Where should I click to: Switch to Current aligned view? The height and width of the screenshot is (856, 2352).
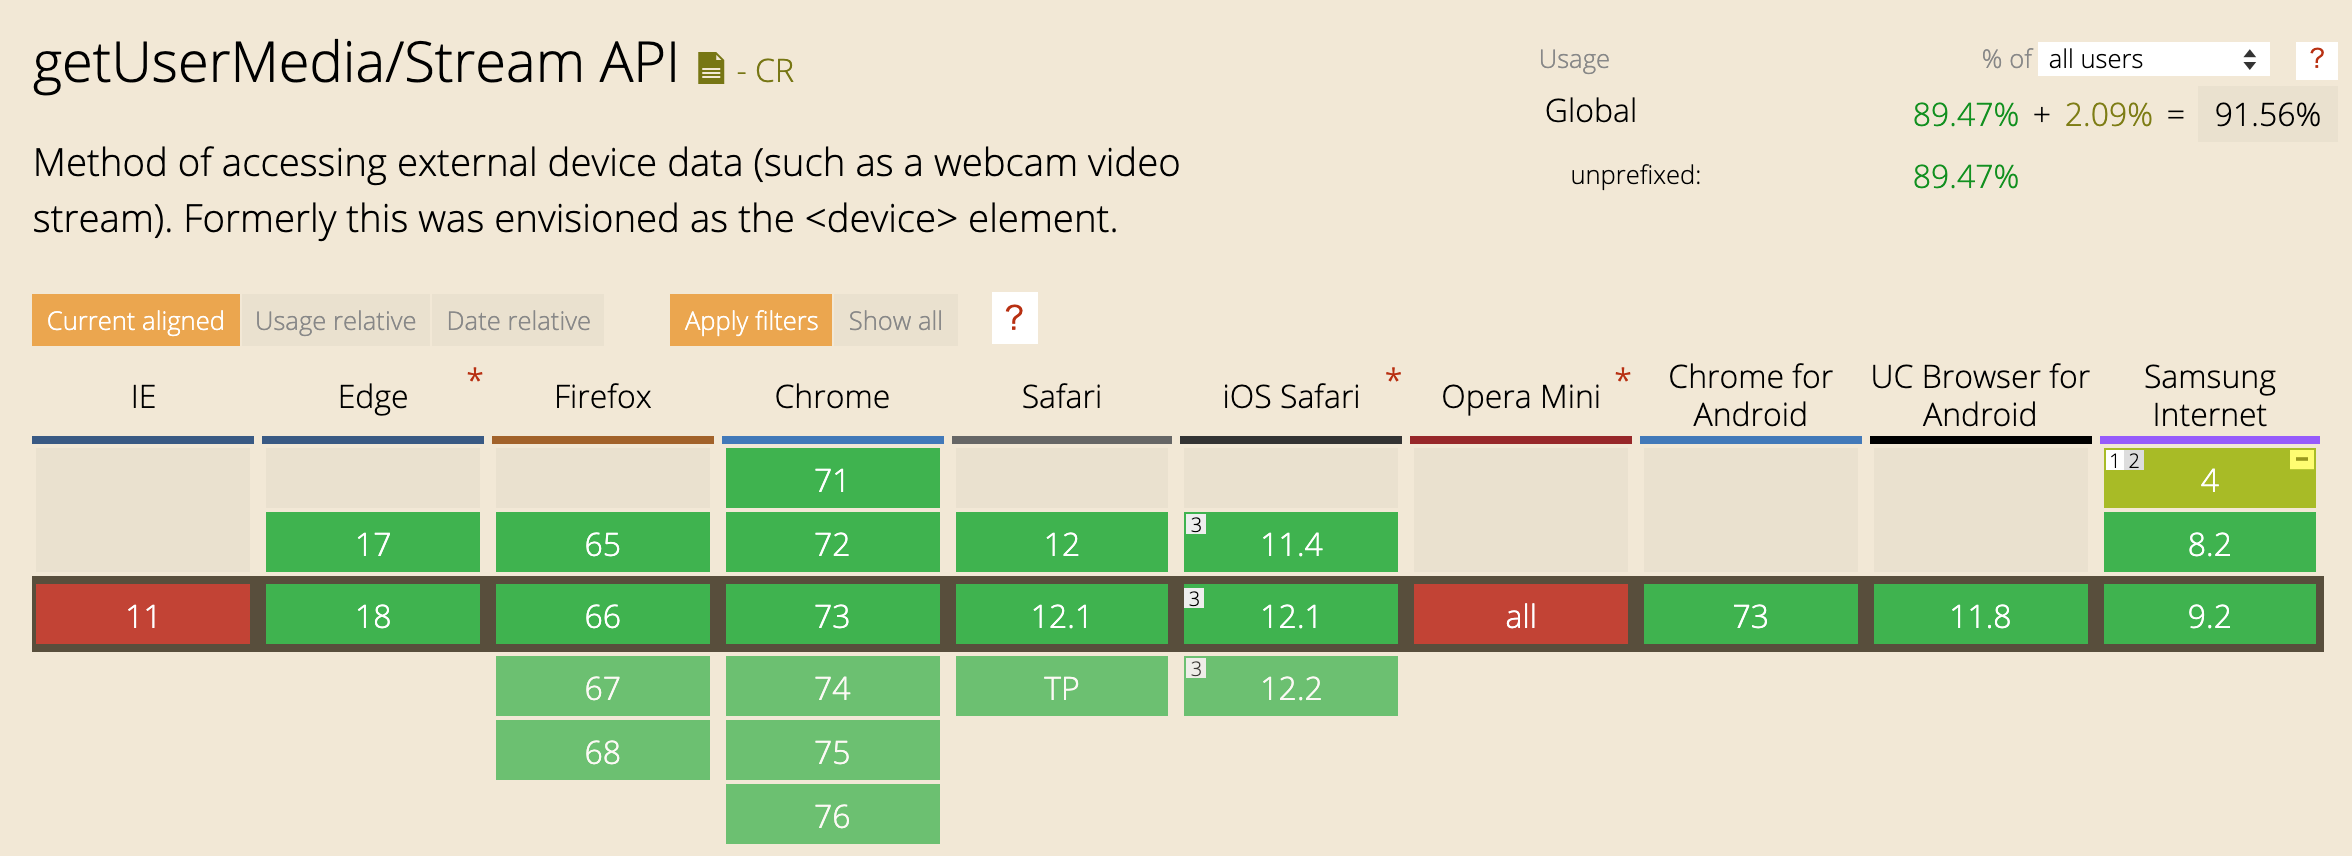click(136, 320)
